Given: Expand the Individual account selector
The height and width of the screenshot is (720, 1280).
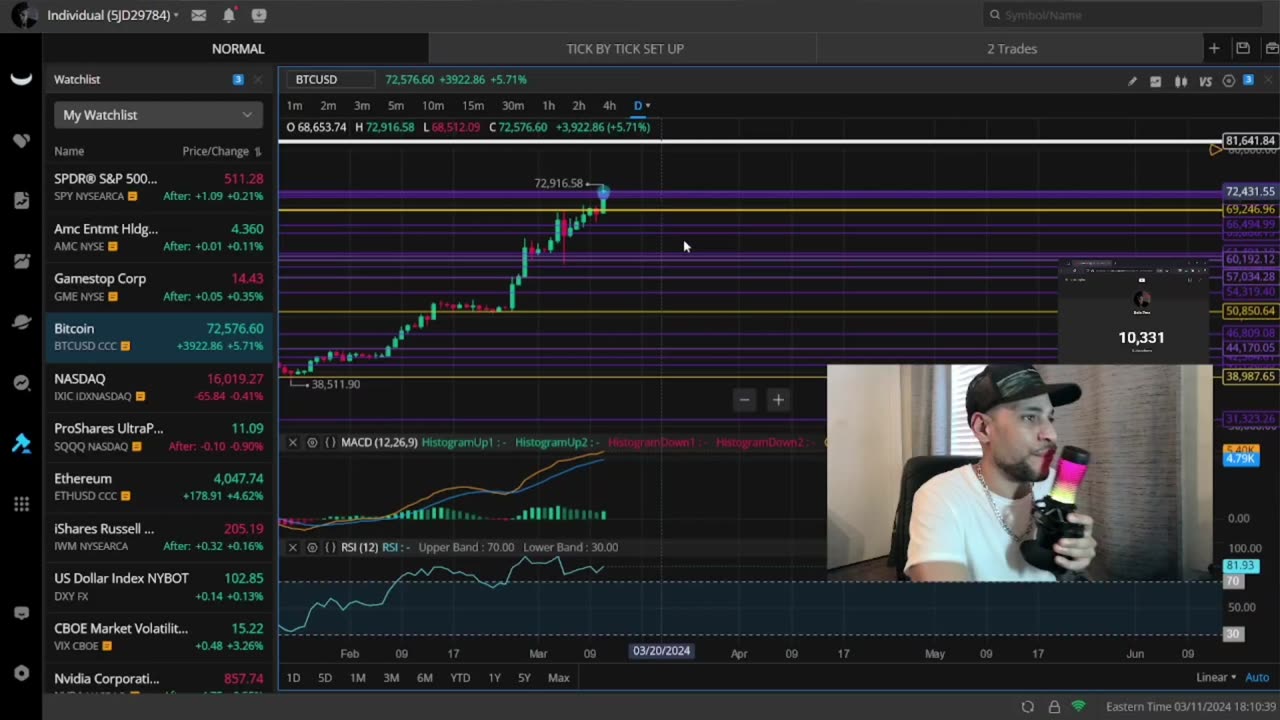Looking at the screenshot, I should click(x=113, y=15).
